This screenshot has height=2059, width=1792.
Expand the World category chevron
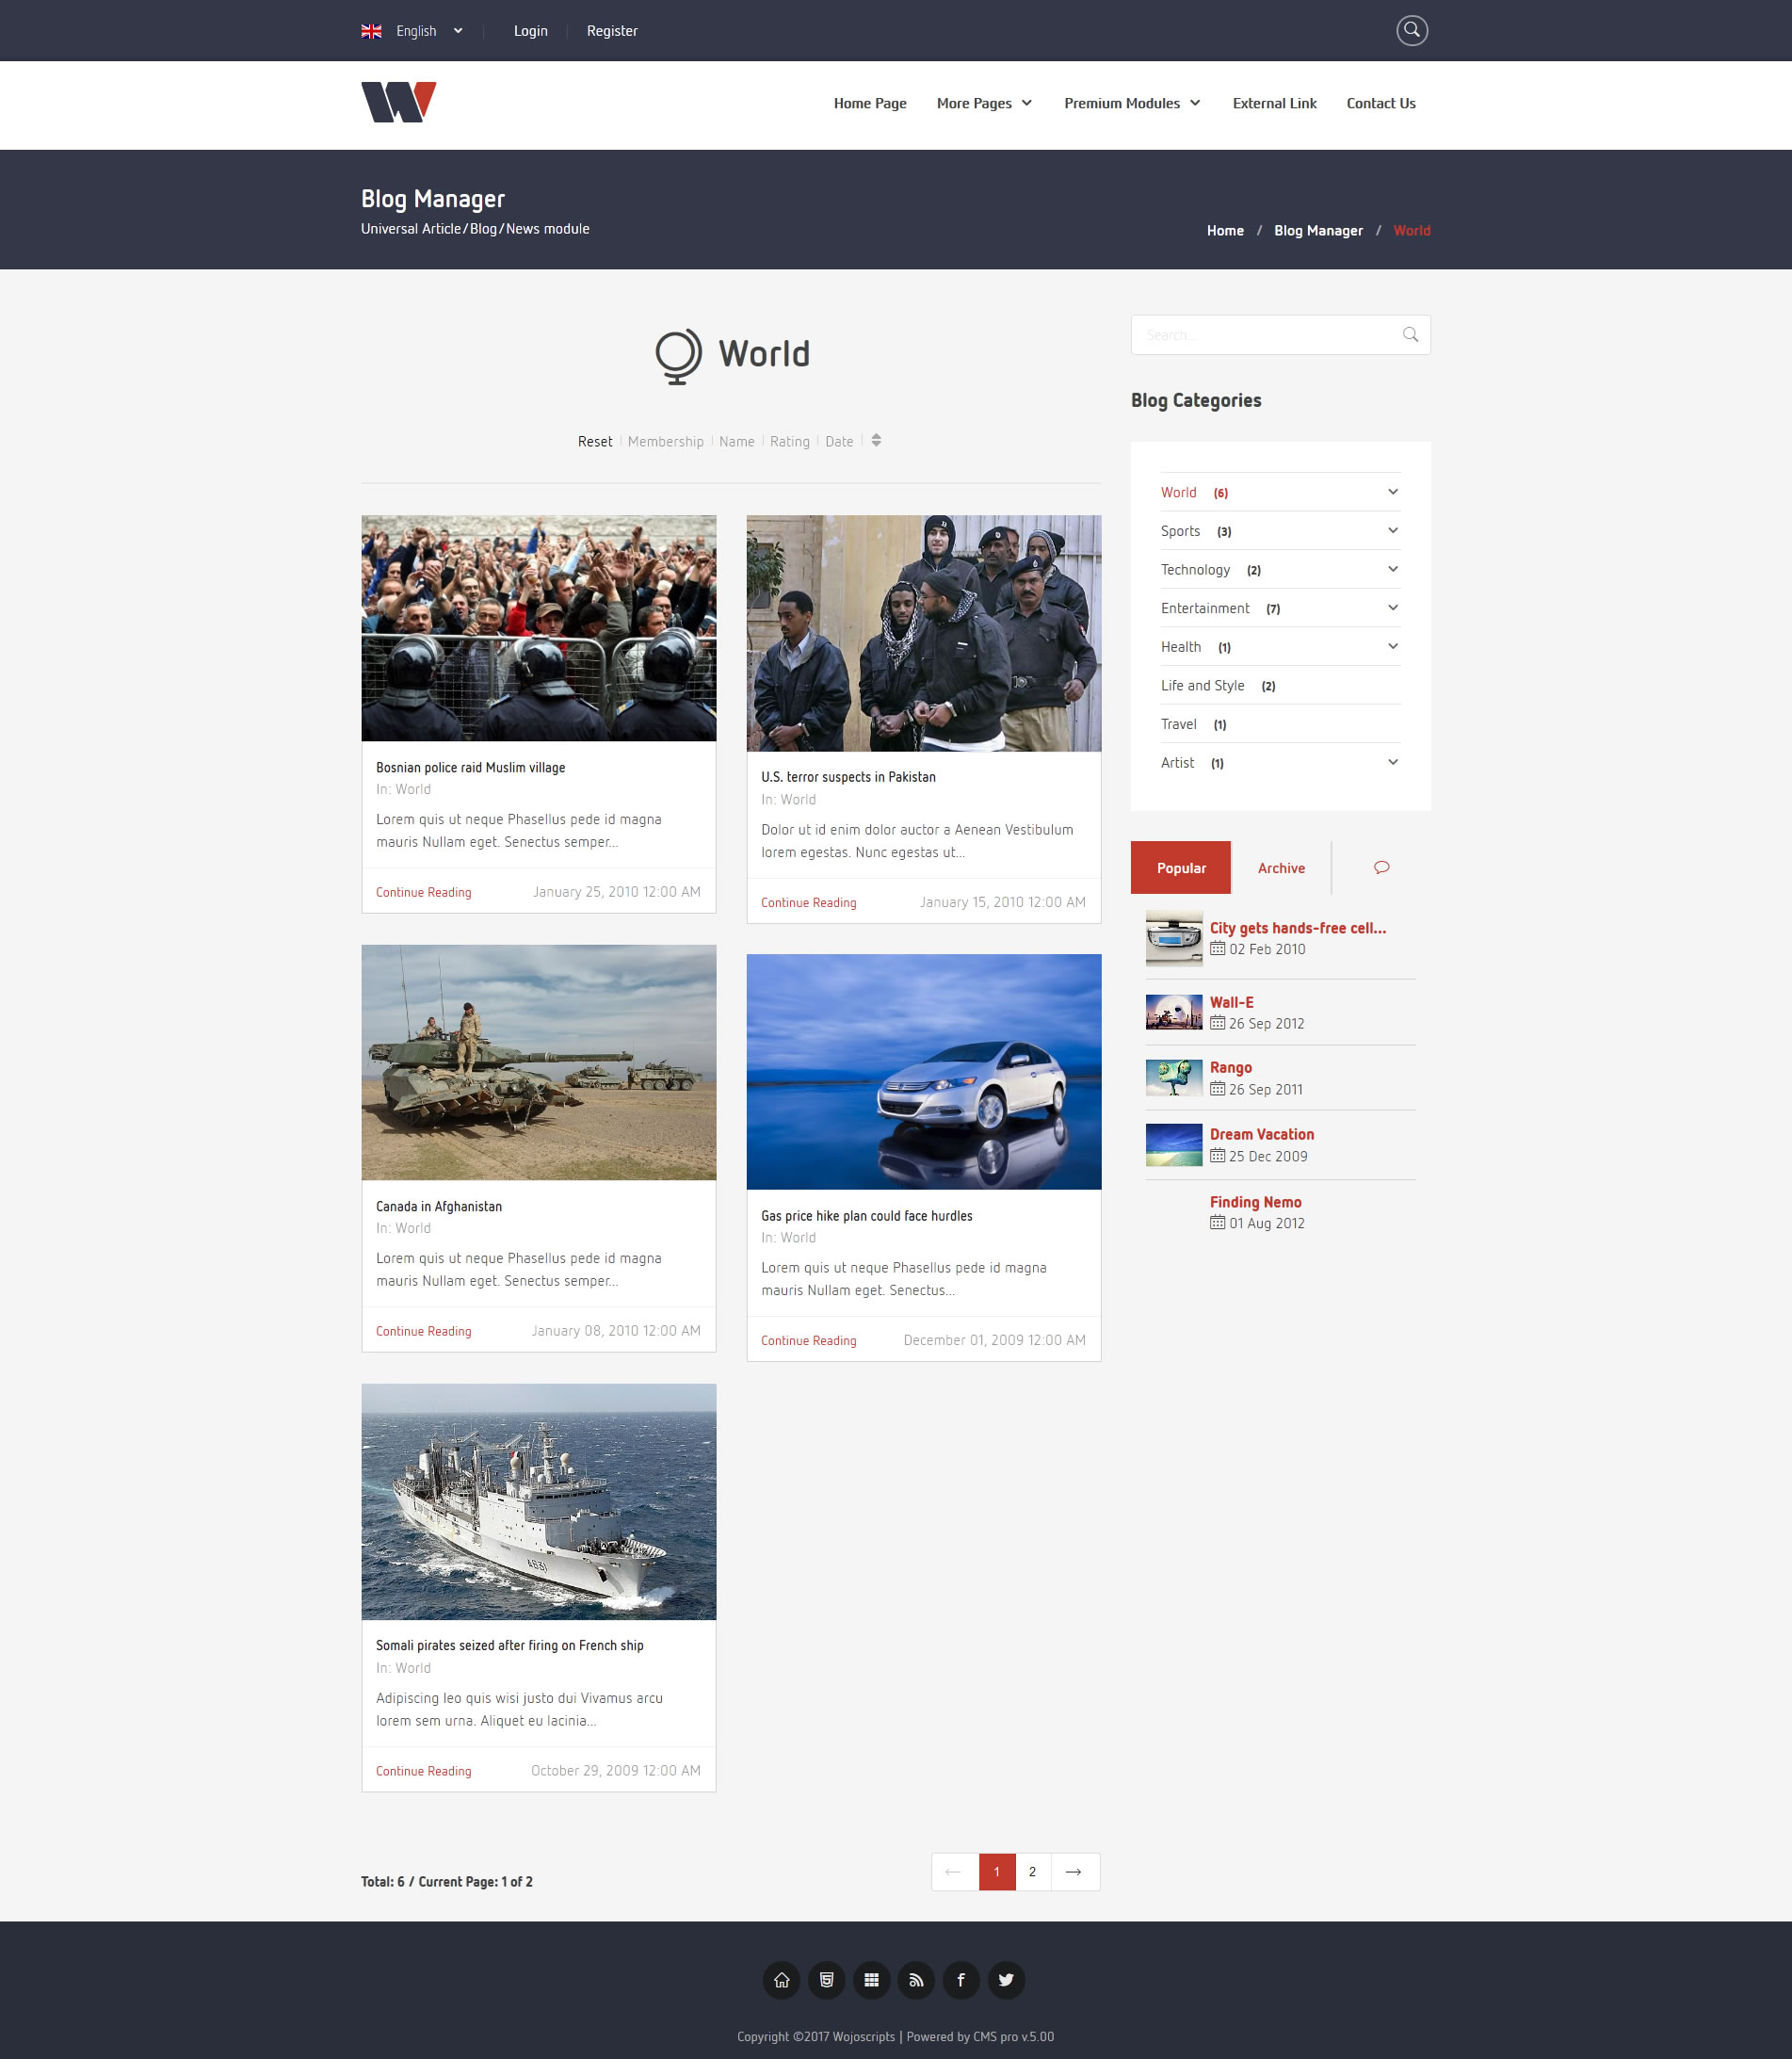[x=1393, y=492]
